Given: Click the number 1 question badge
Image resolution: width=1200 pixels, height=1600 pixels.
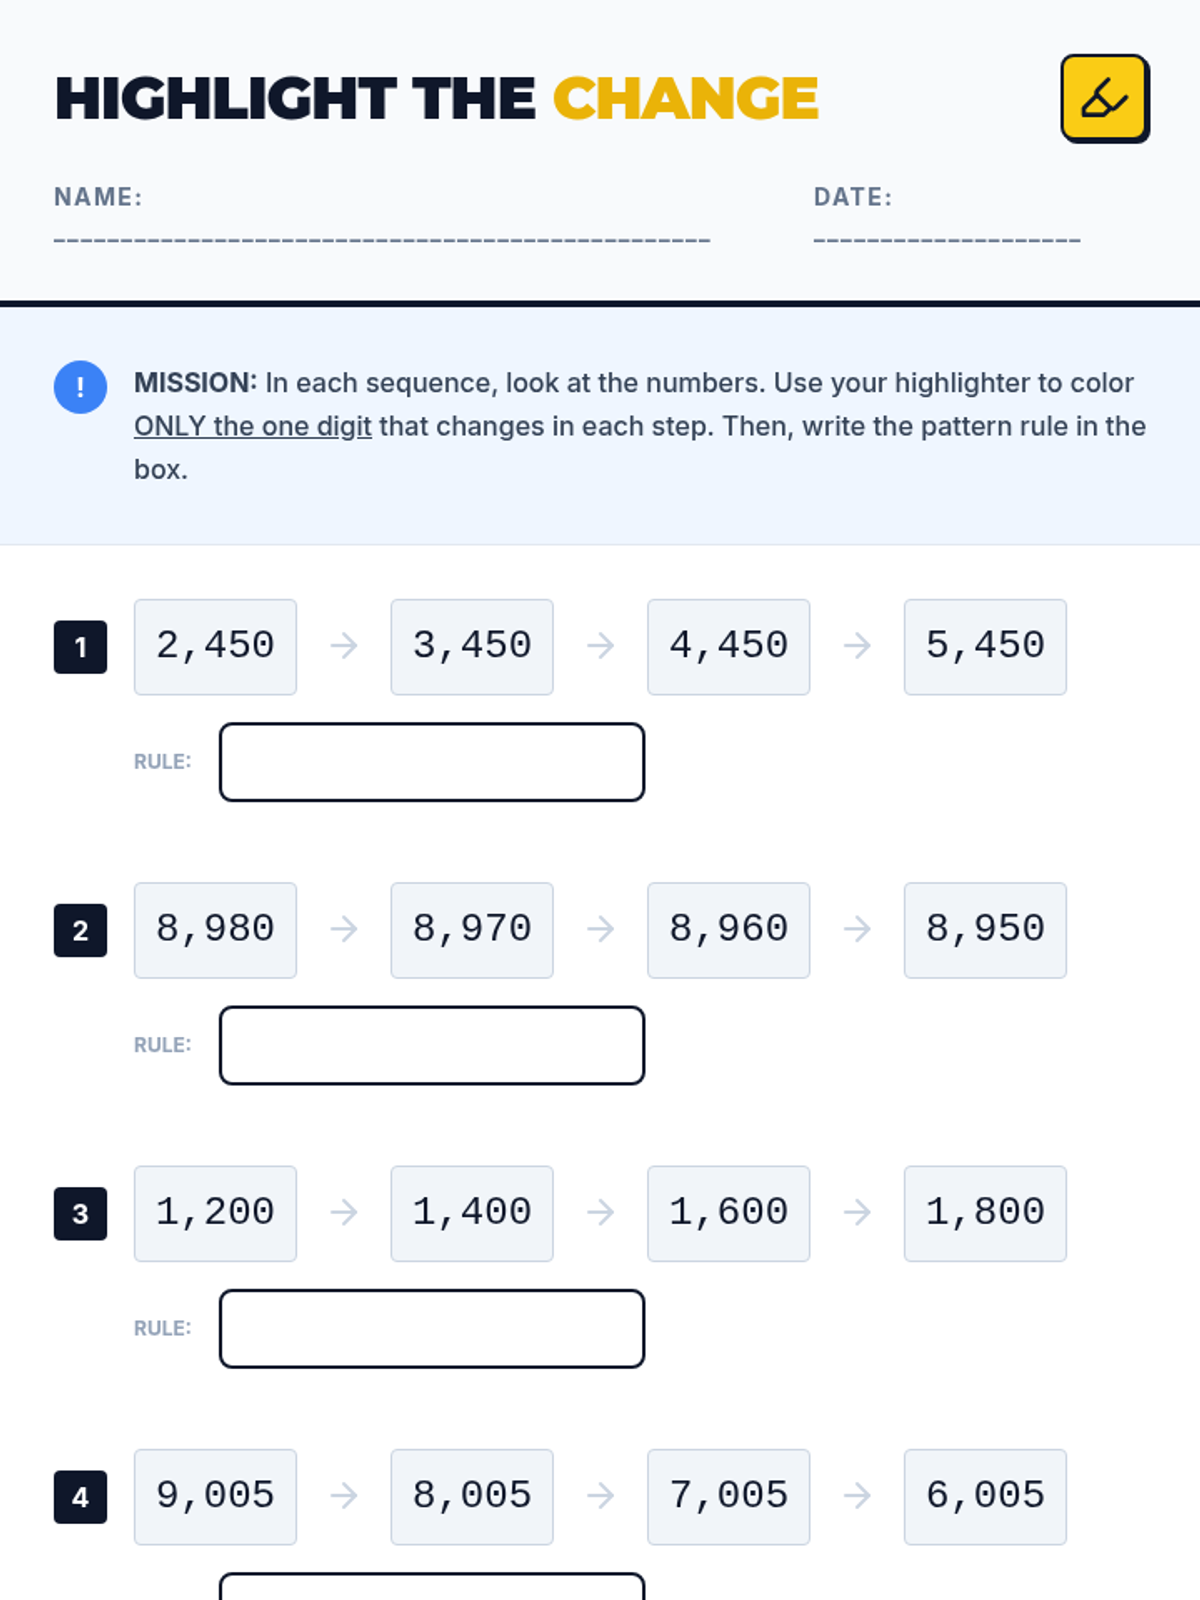Looking at the screenshot, I should tap(80, 647).
